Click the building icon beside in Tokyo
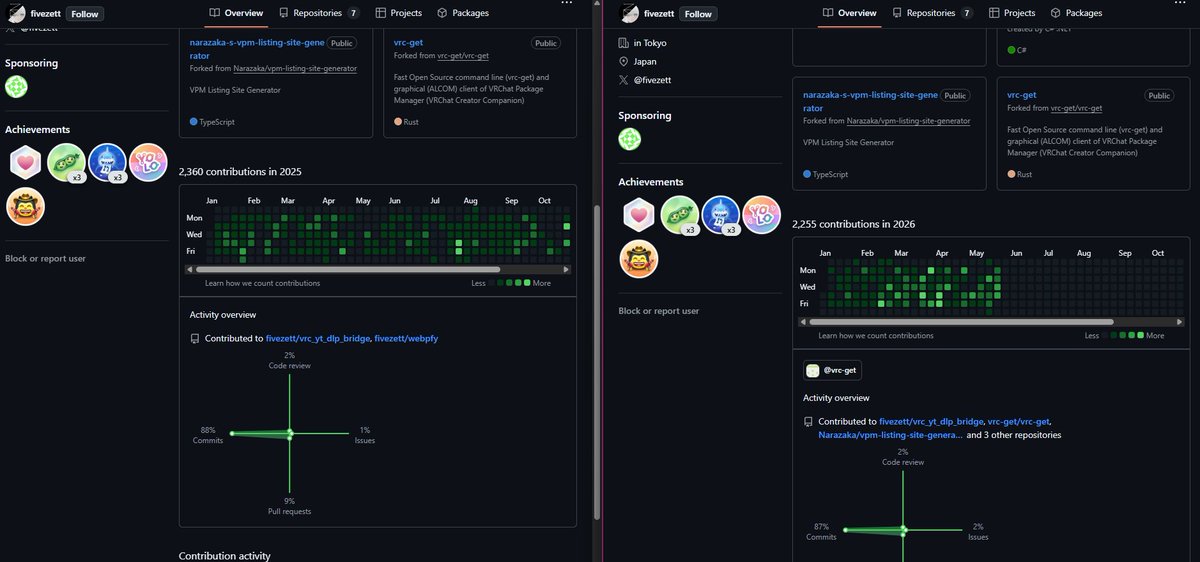Viewport: 1200px width, 562px height. (624, 43)
